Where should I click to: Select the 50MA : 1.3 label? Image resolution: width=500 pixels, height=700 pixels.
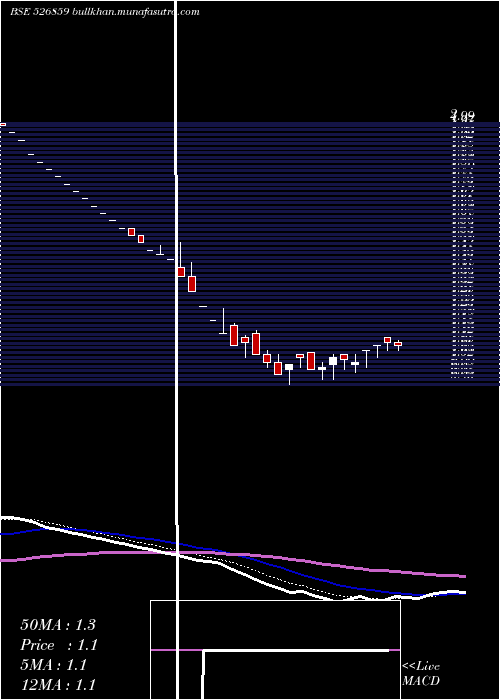(x=58, y=625)
